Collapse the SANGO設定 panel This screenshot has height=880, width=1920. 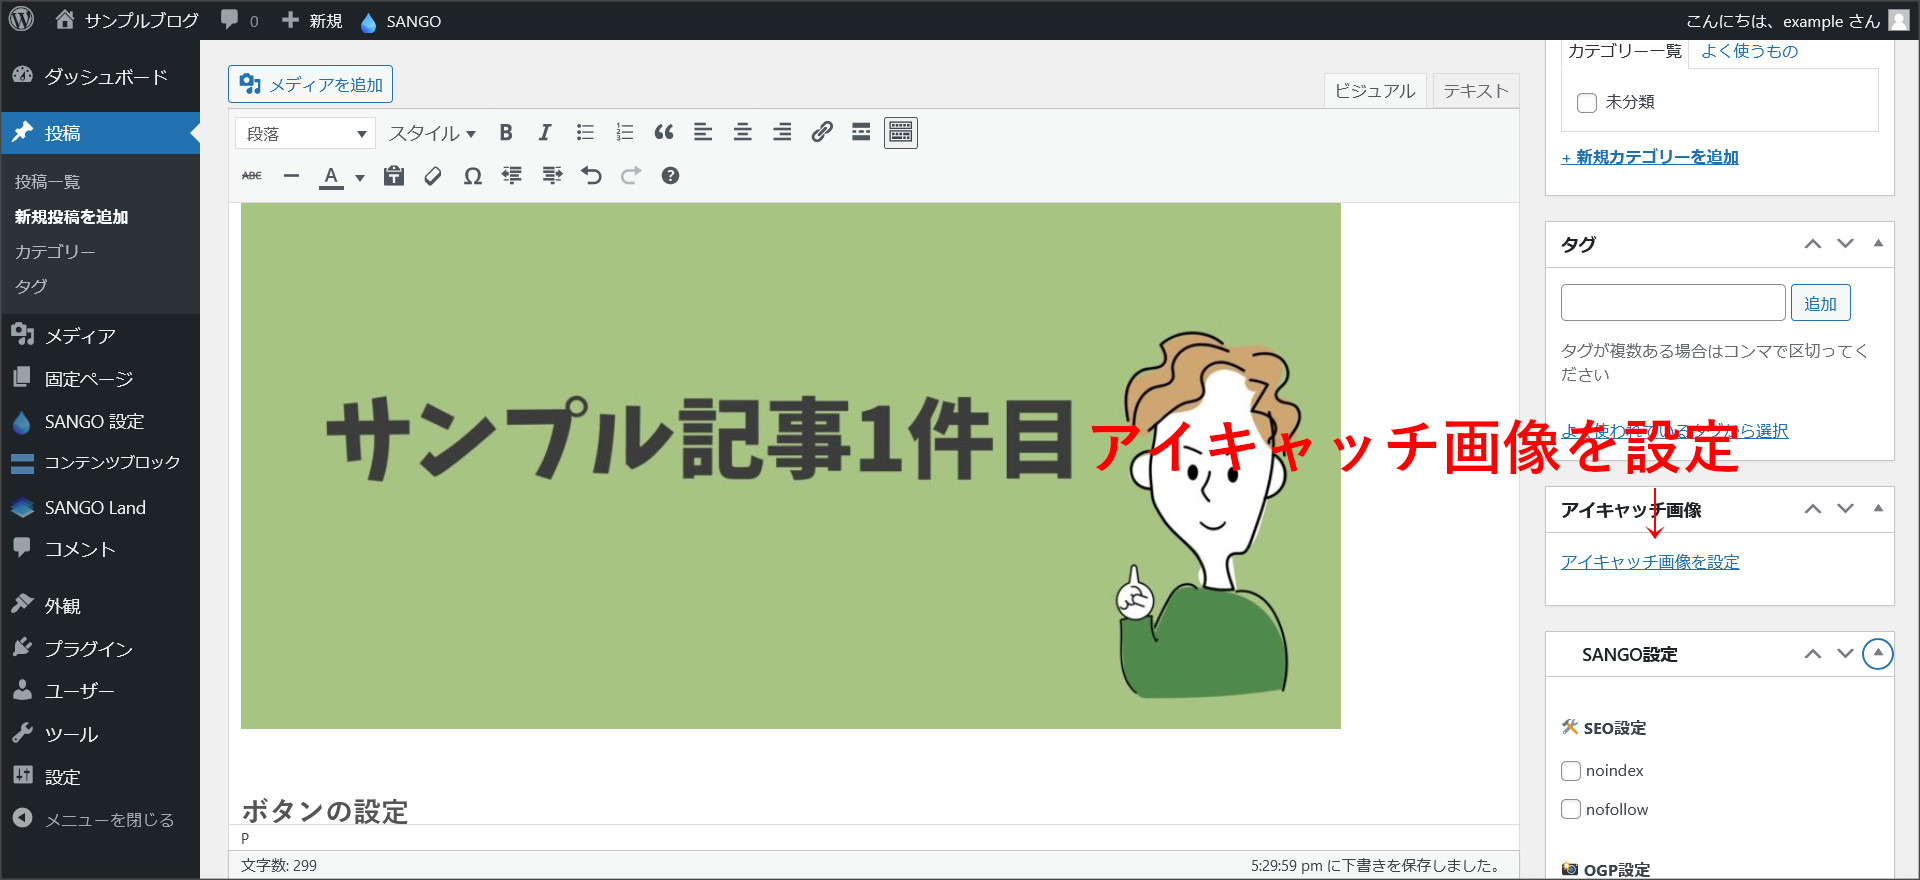point(1878,654)
